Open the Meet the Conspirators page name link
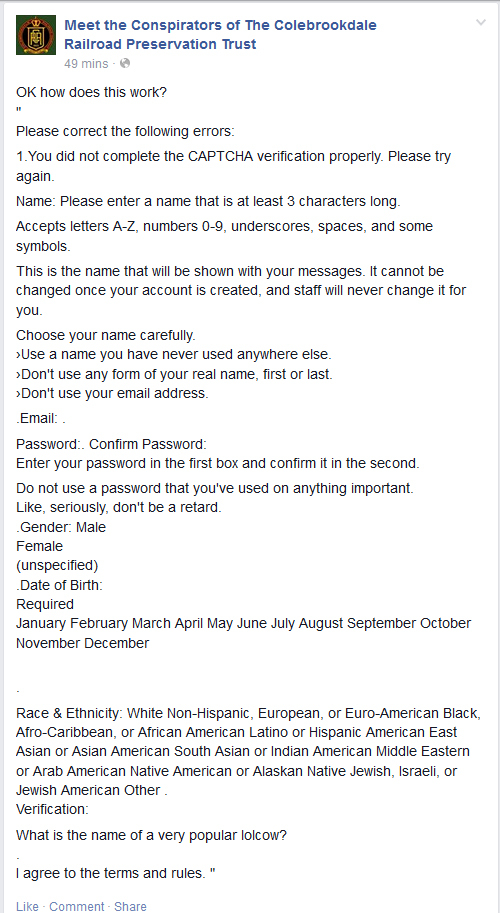This screenshot has height=913, width=500. click(220, 34)
